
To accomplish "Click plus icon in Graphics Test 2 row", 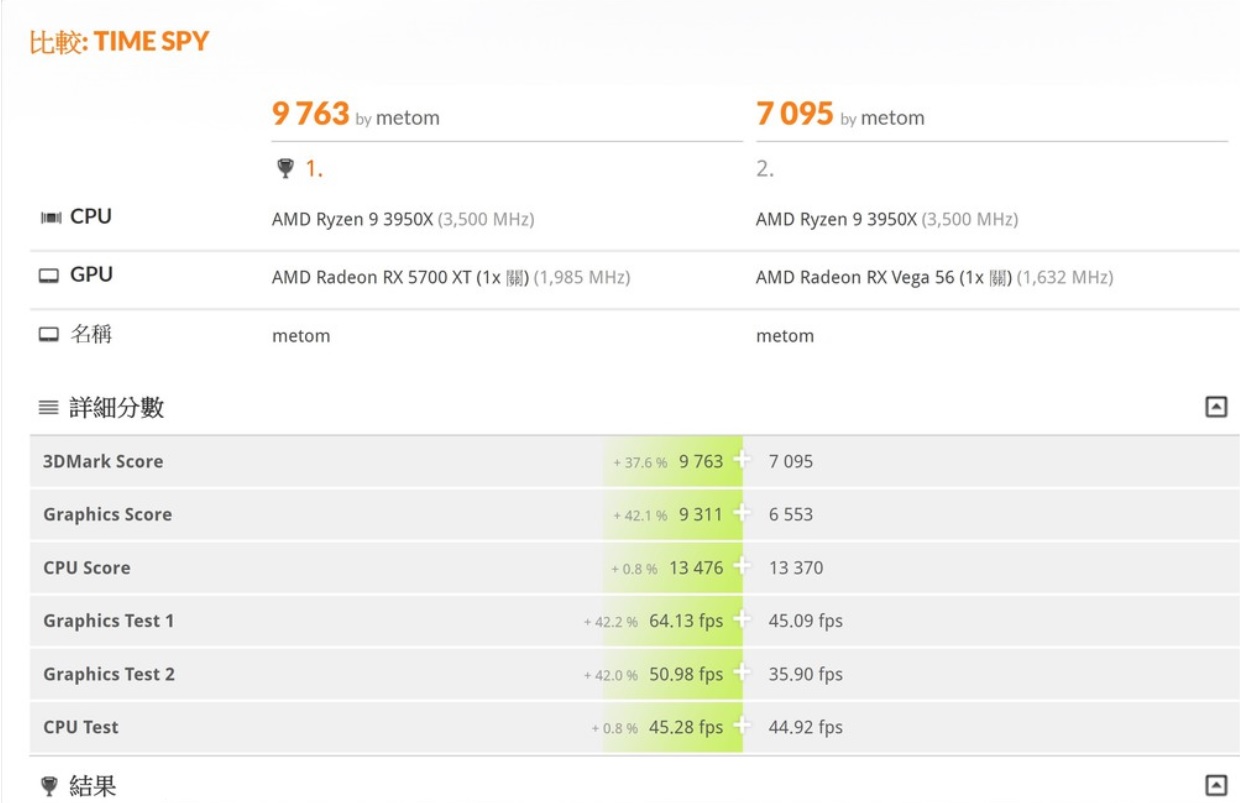I will point(741,673).
